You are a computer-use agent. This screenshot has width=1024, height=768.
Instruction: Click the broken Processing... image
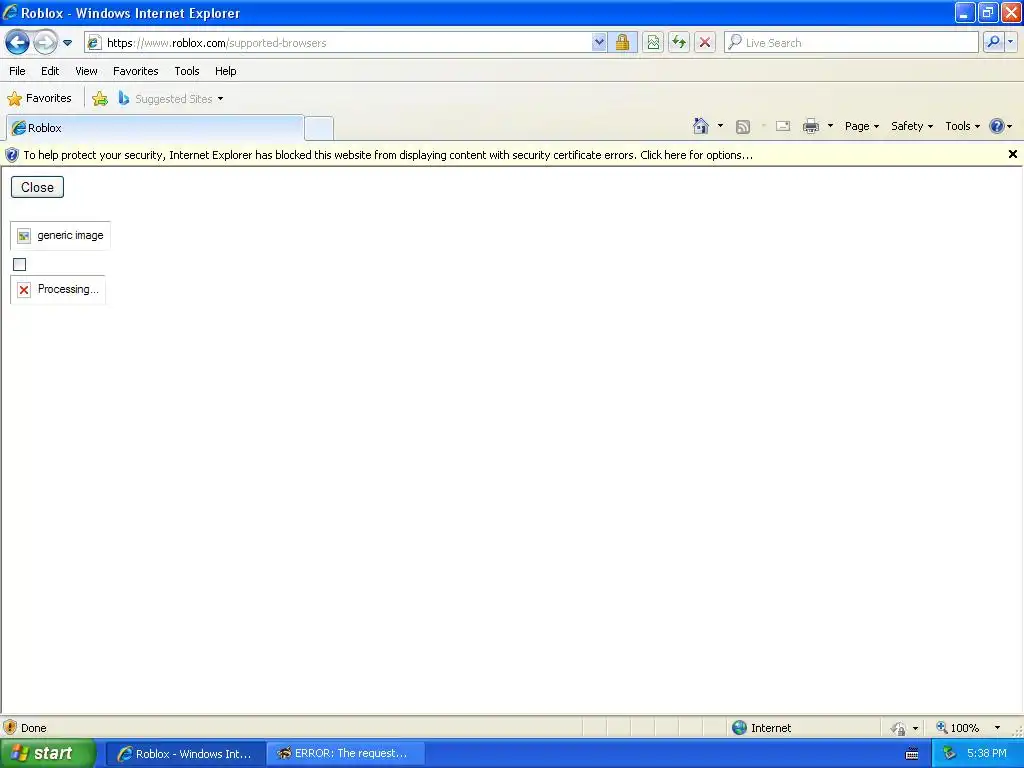point(58,289)
